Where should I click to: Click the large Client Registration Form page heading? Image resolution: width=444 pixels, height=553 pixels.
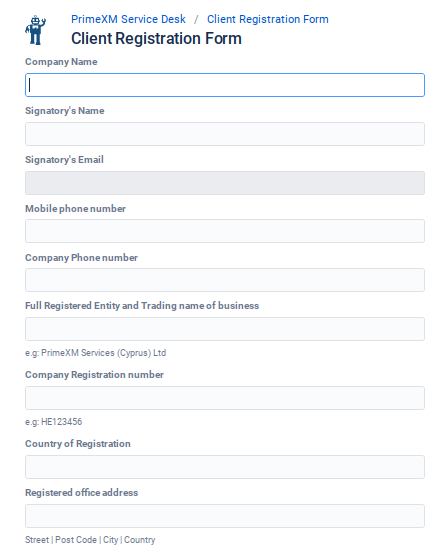156,38
